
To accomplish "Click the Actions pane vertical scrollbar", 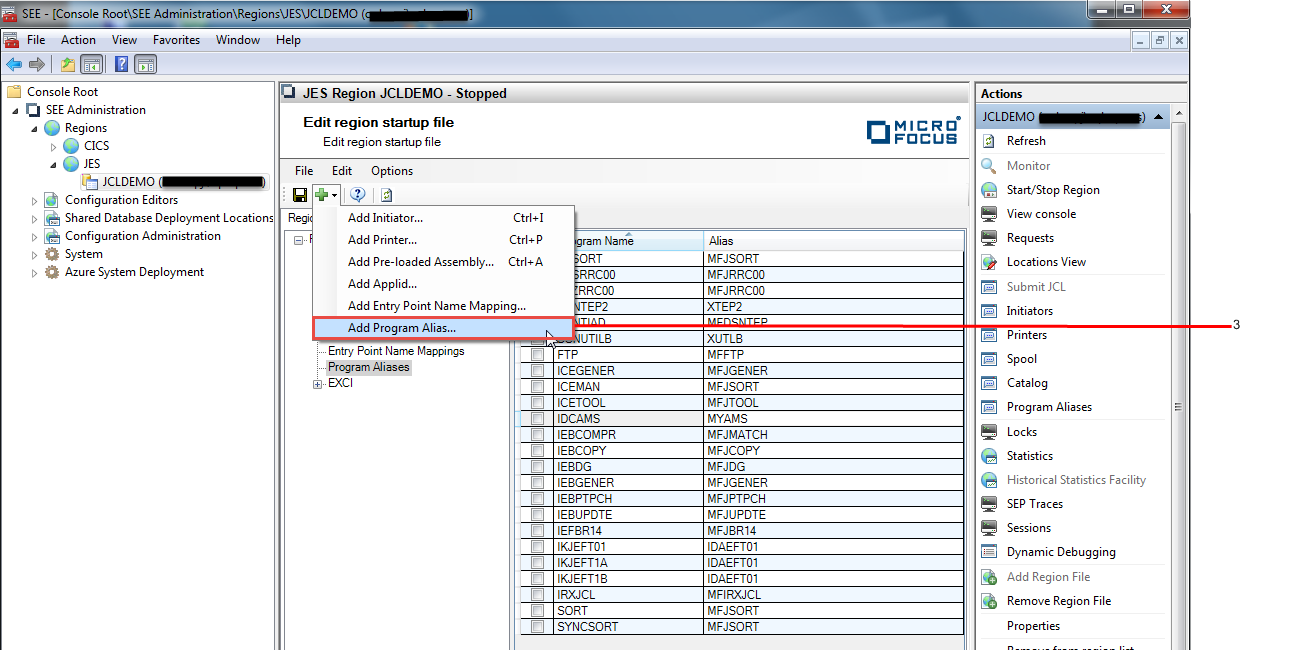I will tap(1177, 406).
